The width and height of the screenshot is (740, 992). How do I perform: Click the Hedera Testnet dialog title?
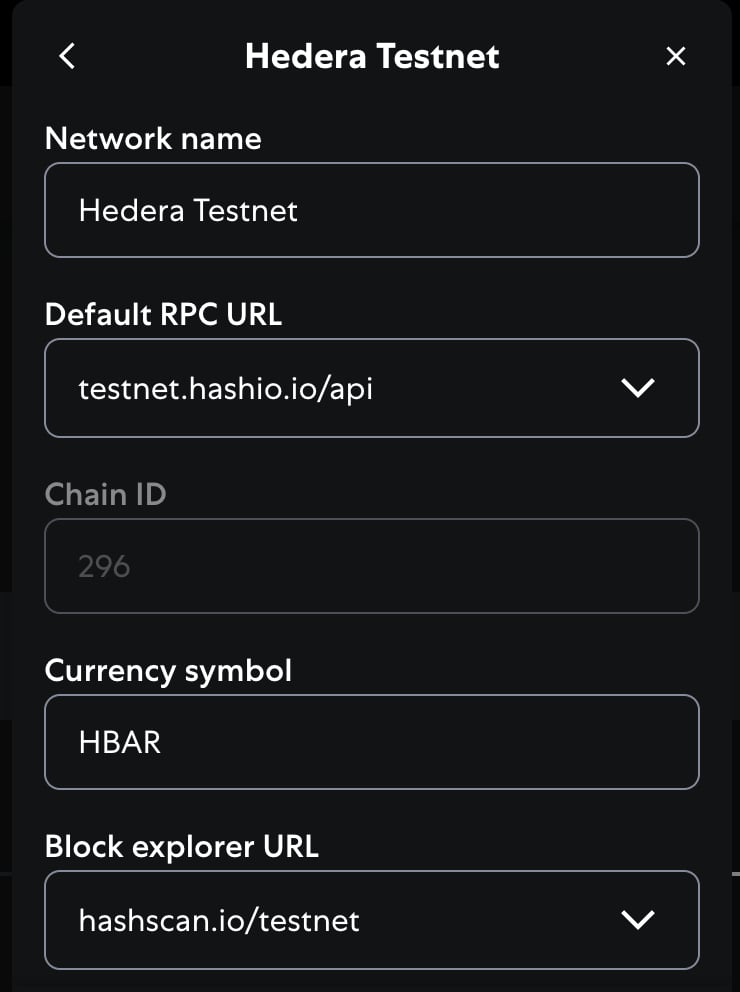372,56
